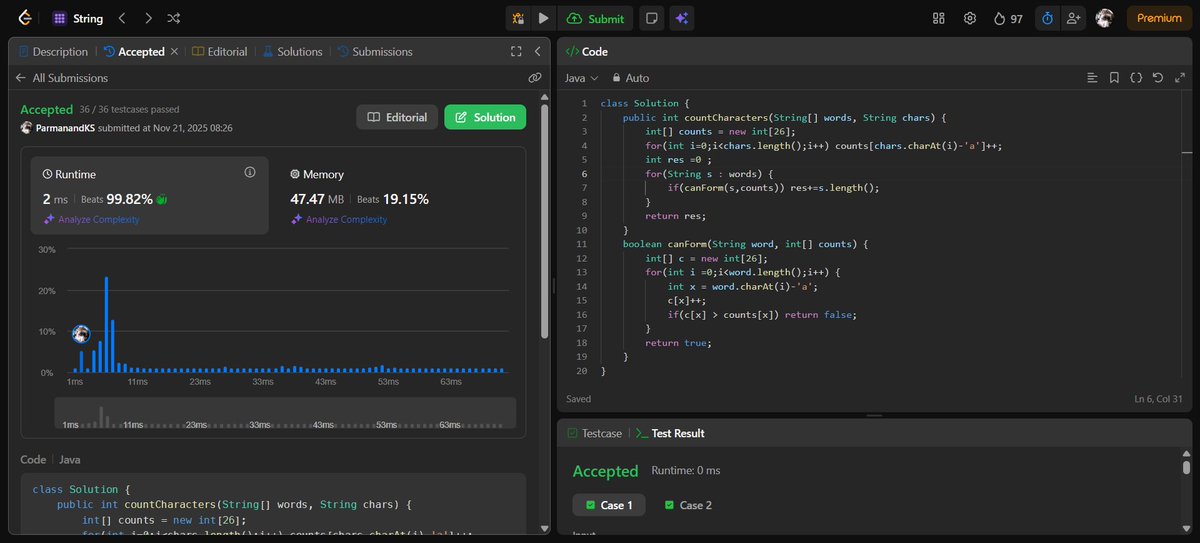Viewport: 1200px width, 543px height.
Task: Open the AI sparkle assistant icon
Action: point(681,18)
